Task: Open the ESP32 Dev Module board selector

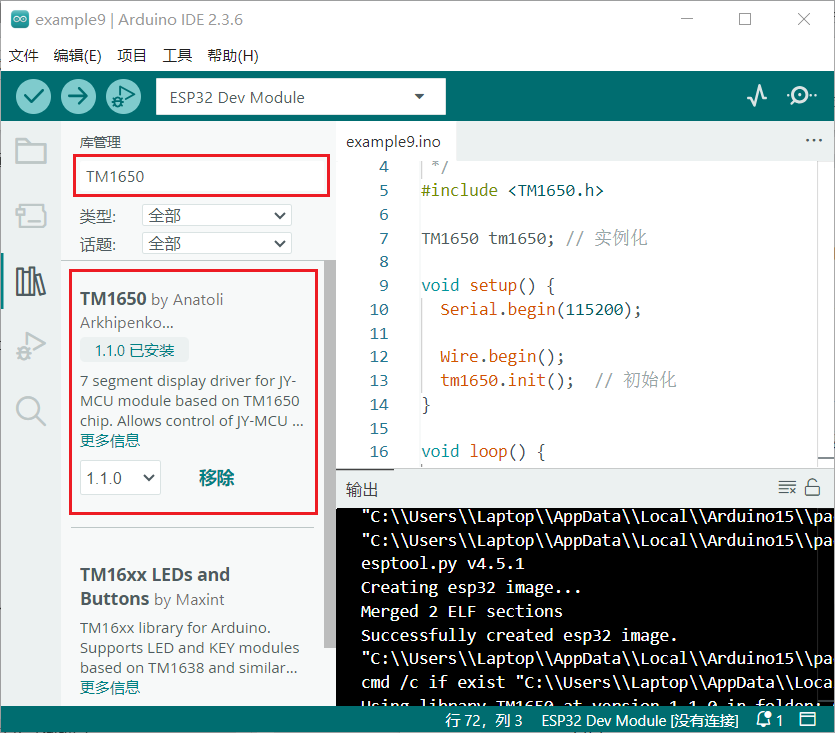Action: (301, 96)
